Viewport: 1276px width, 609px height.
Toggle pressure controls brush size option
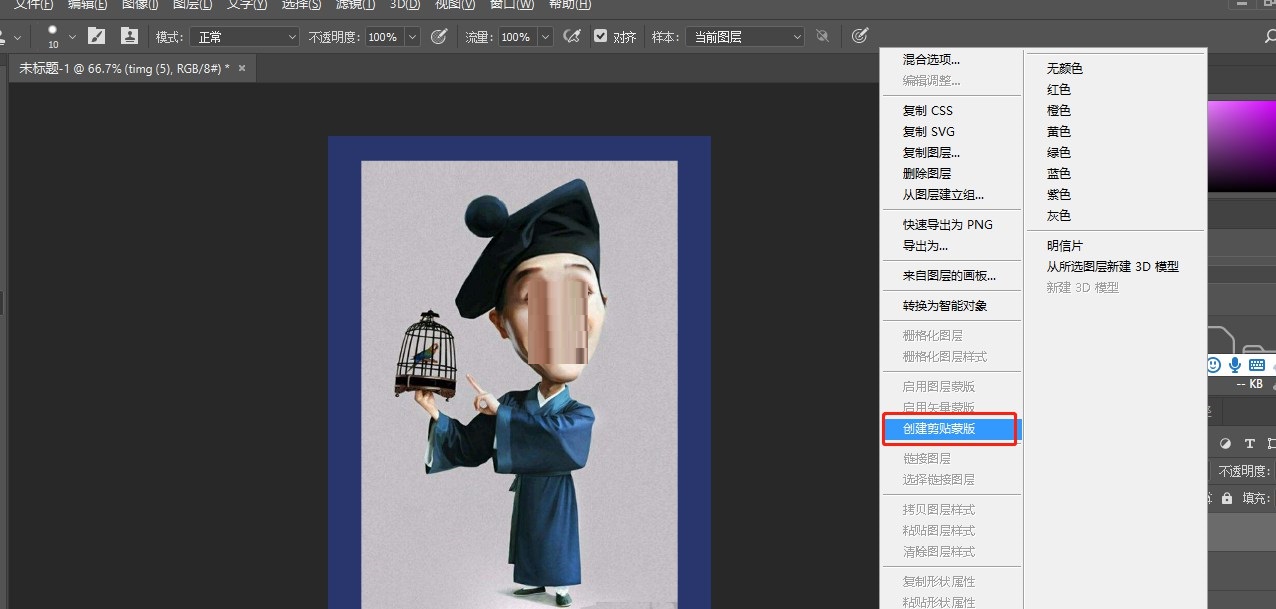[862, 36]
